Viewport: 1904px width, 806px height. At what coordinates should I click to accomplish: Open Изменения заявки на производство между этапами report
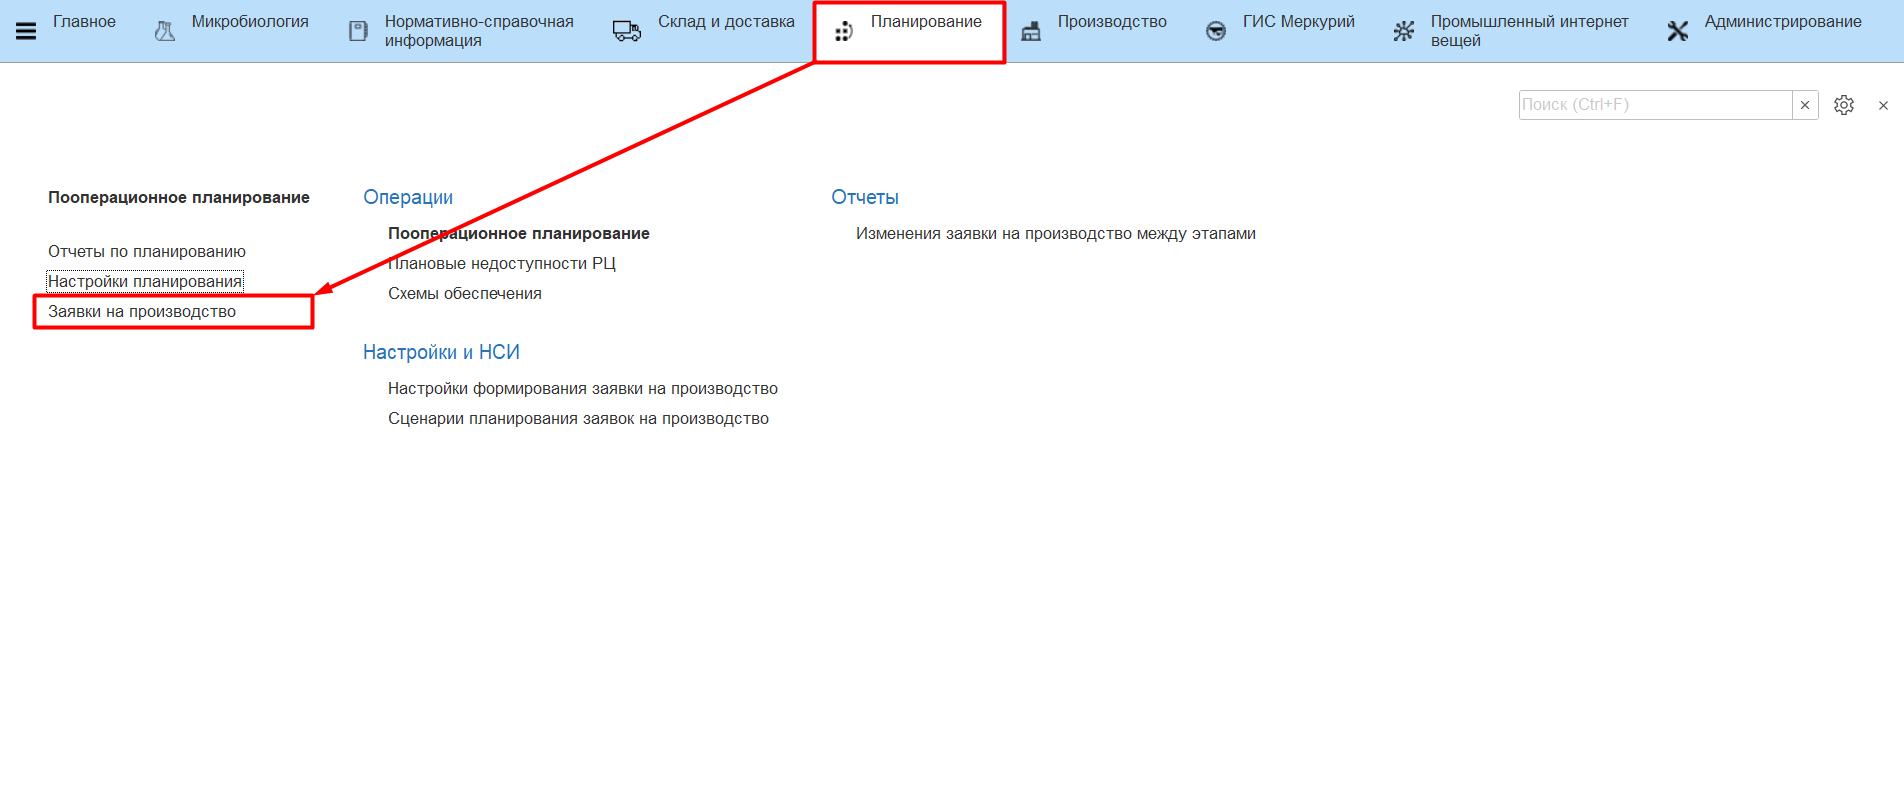[1055, 234]
